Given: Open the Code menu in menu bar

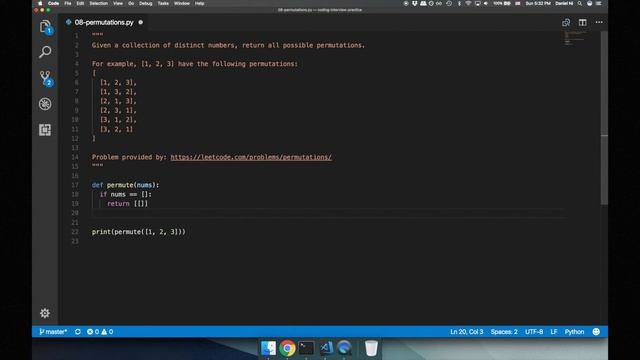Looking at the screenshot, I should pos(53,3).
